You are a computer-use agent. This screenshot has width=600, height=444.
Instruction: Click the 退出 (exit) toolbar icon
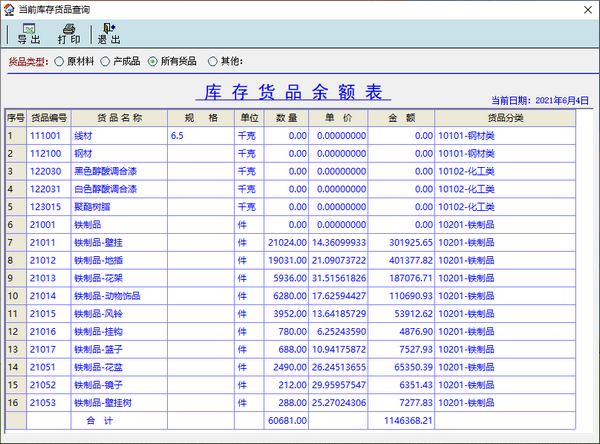point(109,34)
